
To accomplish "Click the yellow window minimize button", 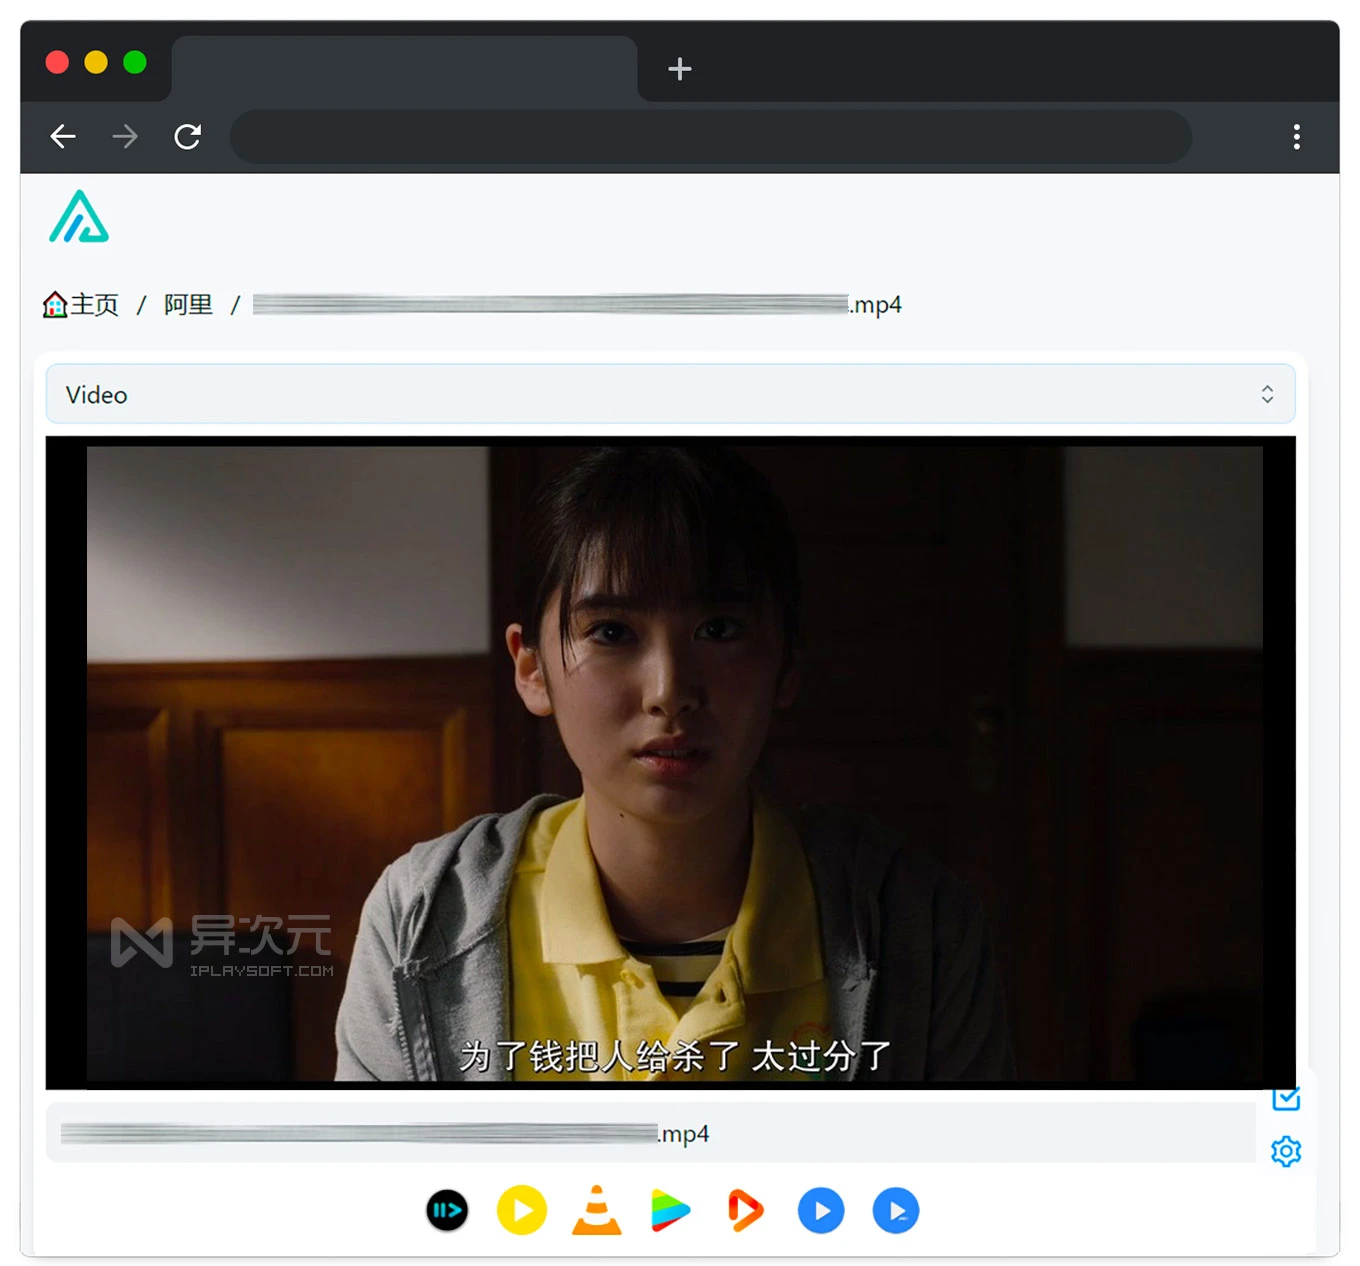I will pos(96,62).
